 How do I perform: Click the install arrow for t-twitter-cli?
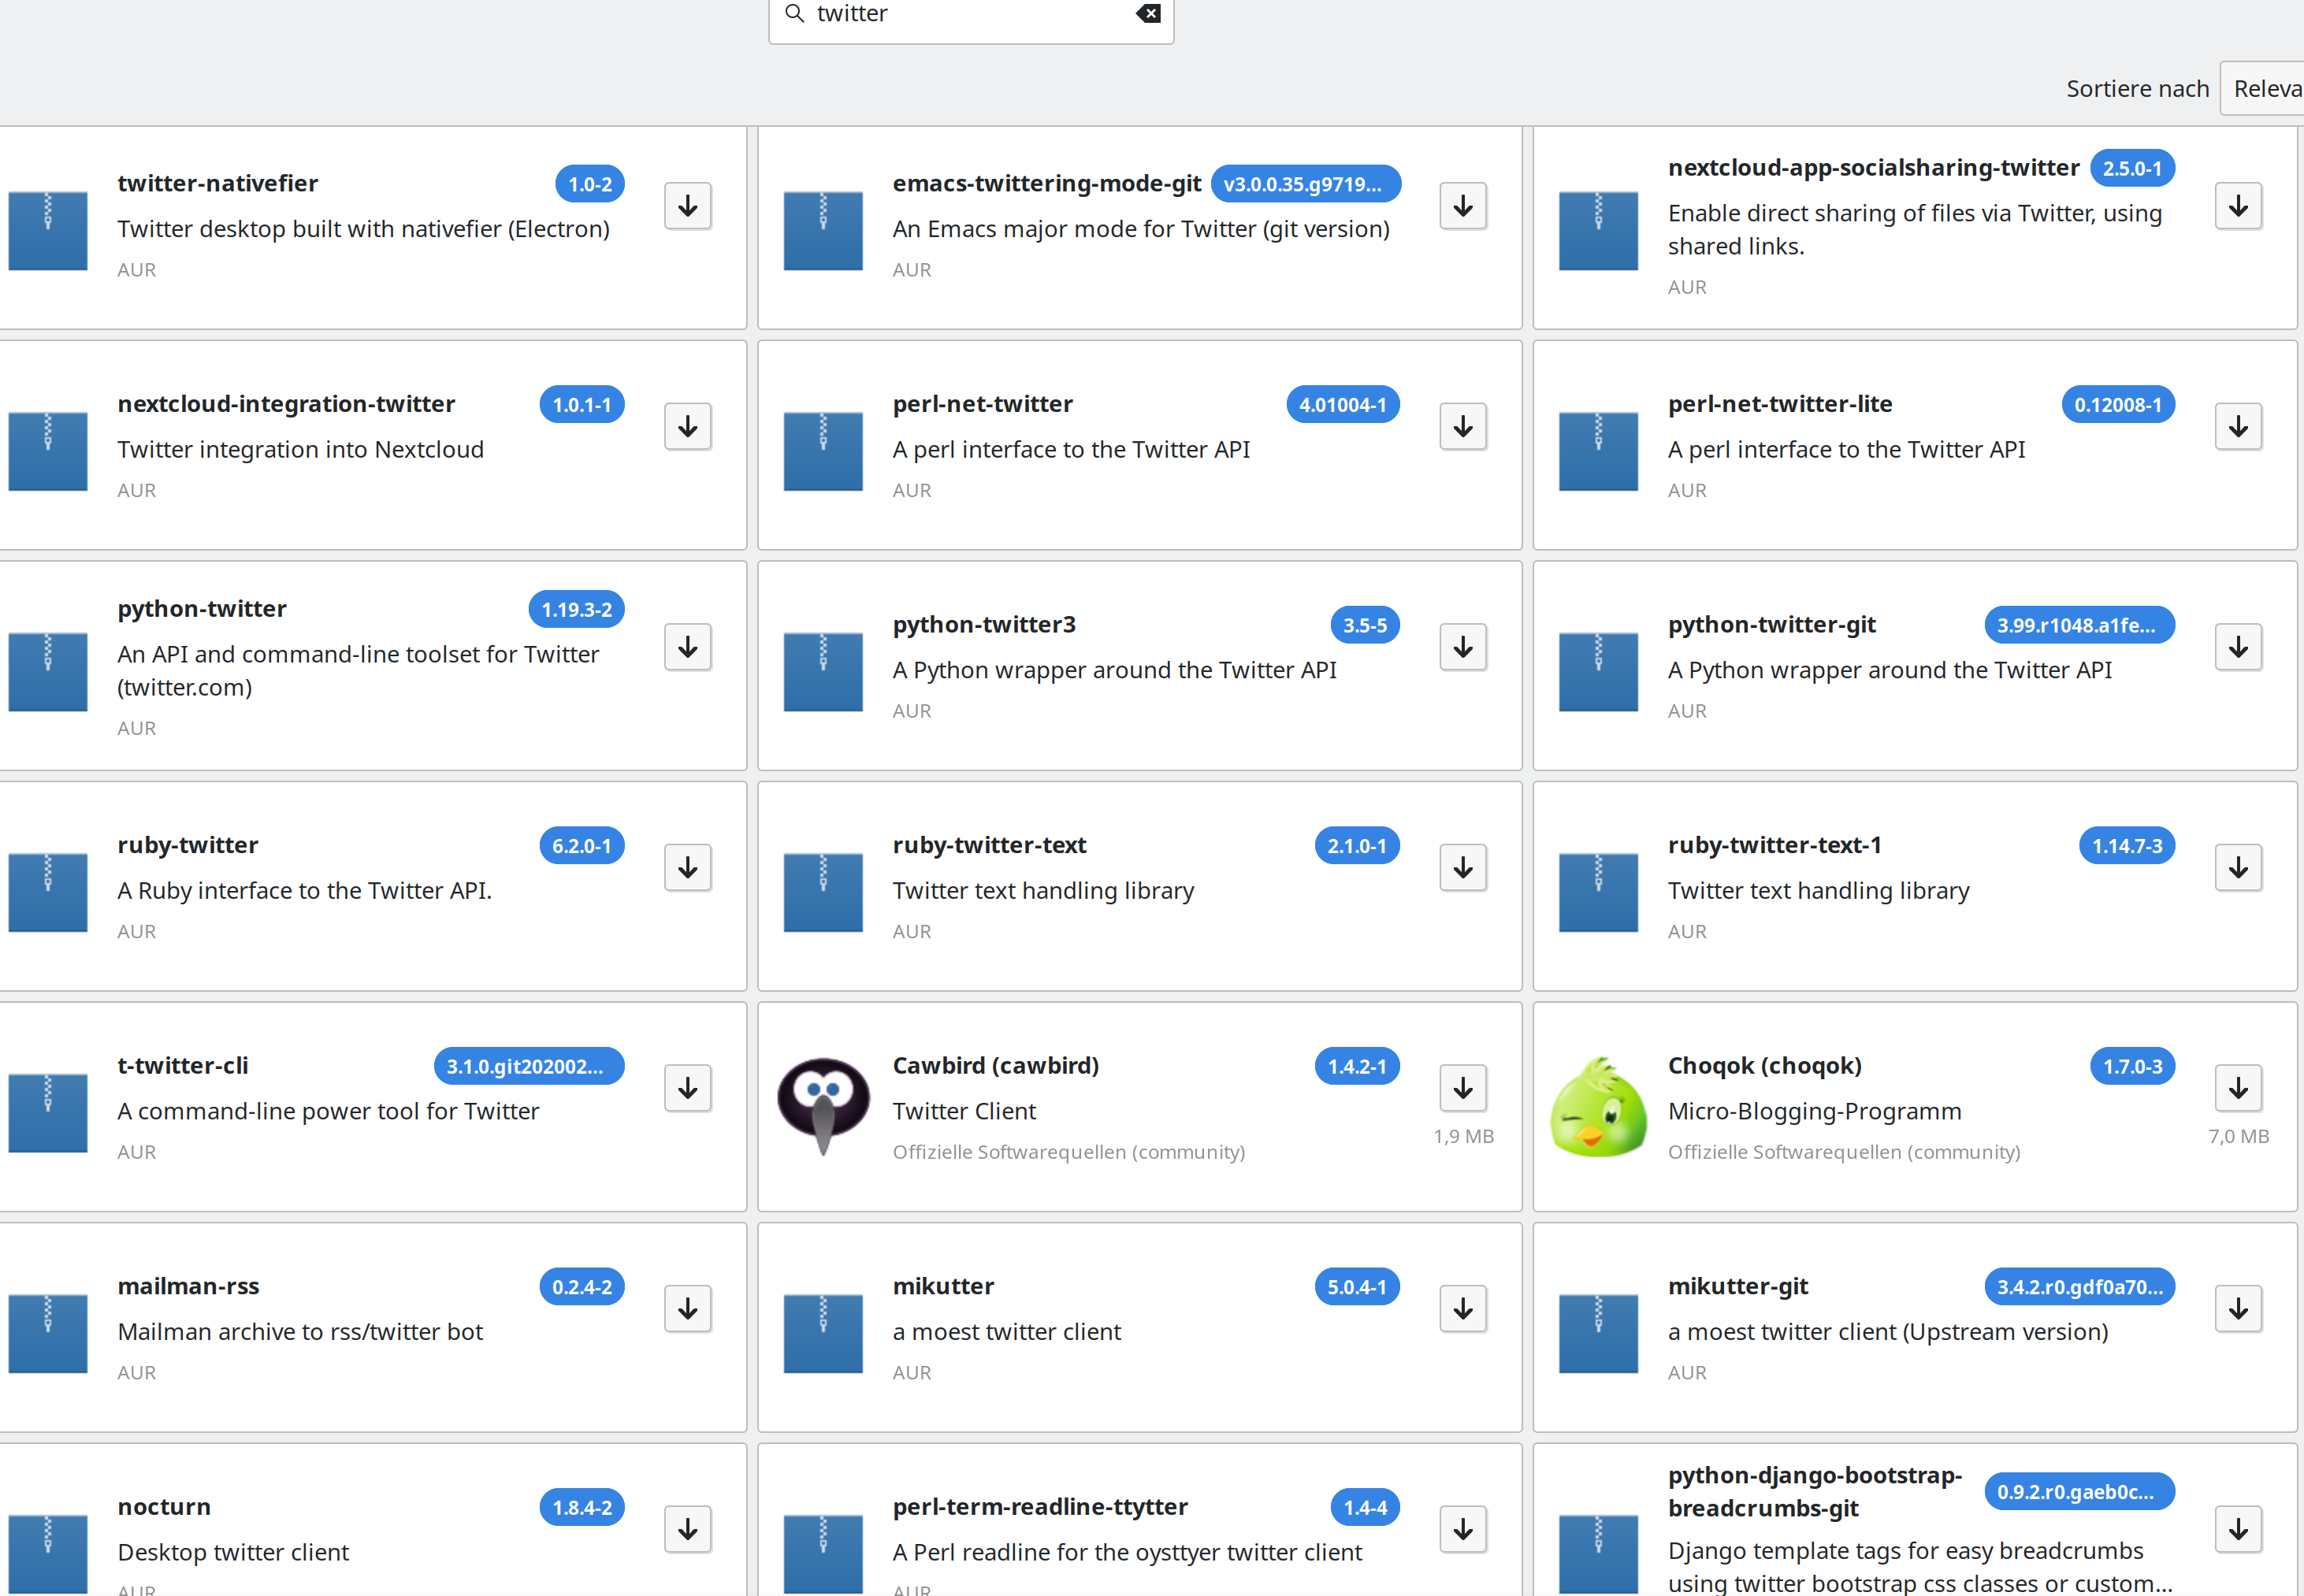tap(688, 1088)
